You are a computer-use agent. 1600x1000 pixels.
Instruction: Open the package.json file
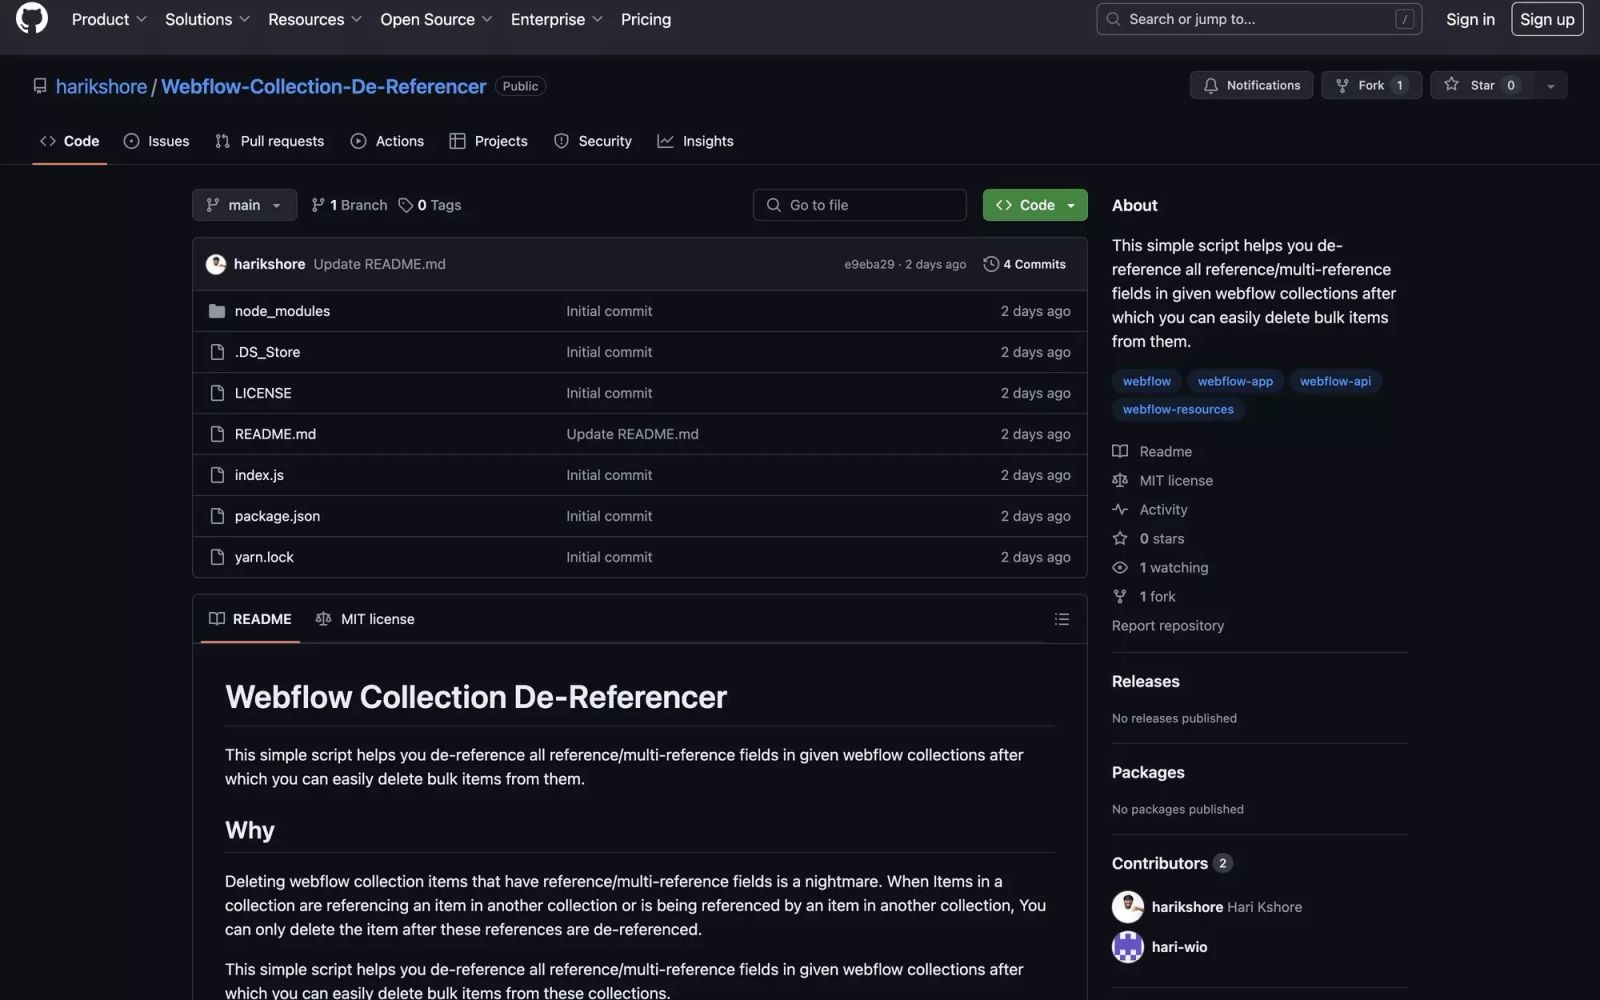(x=277, y=516)
